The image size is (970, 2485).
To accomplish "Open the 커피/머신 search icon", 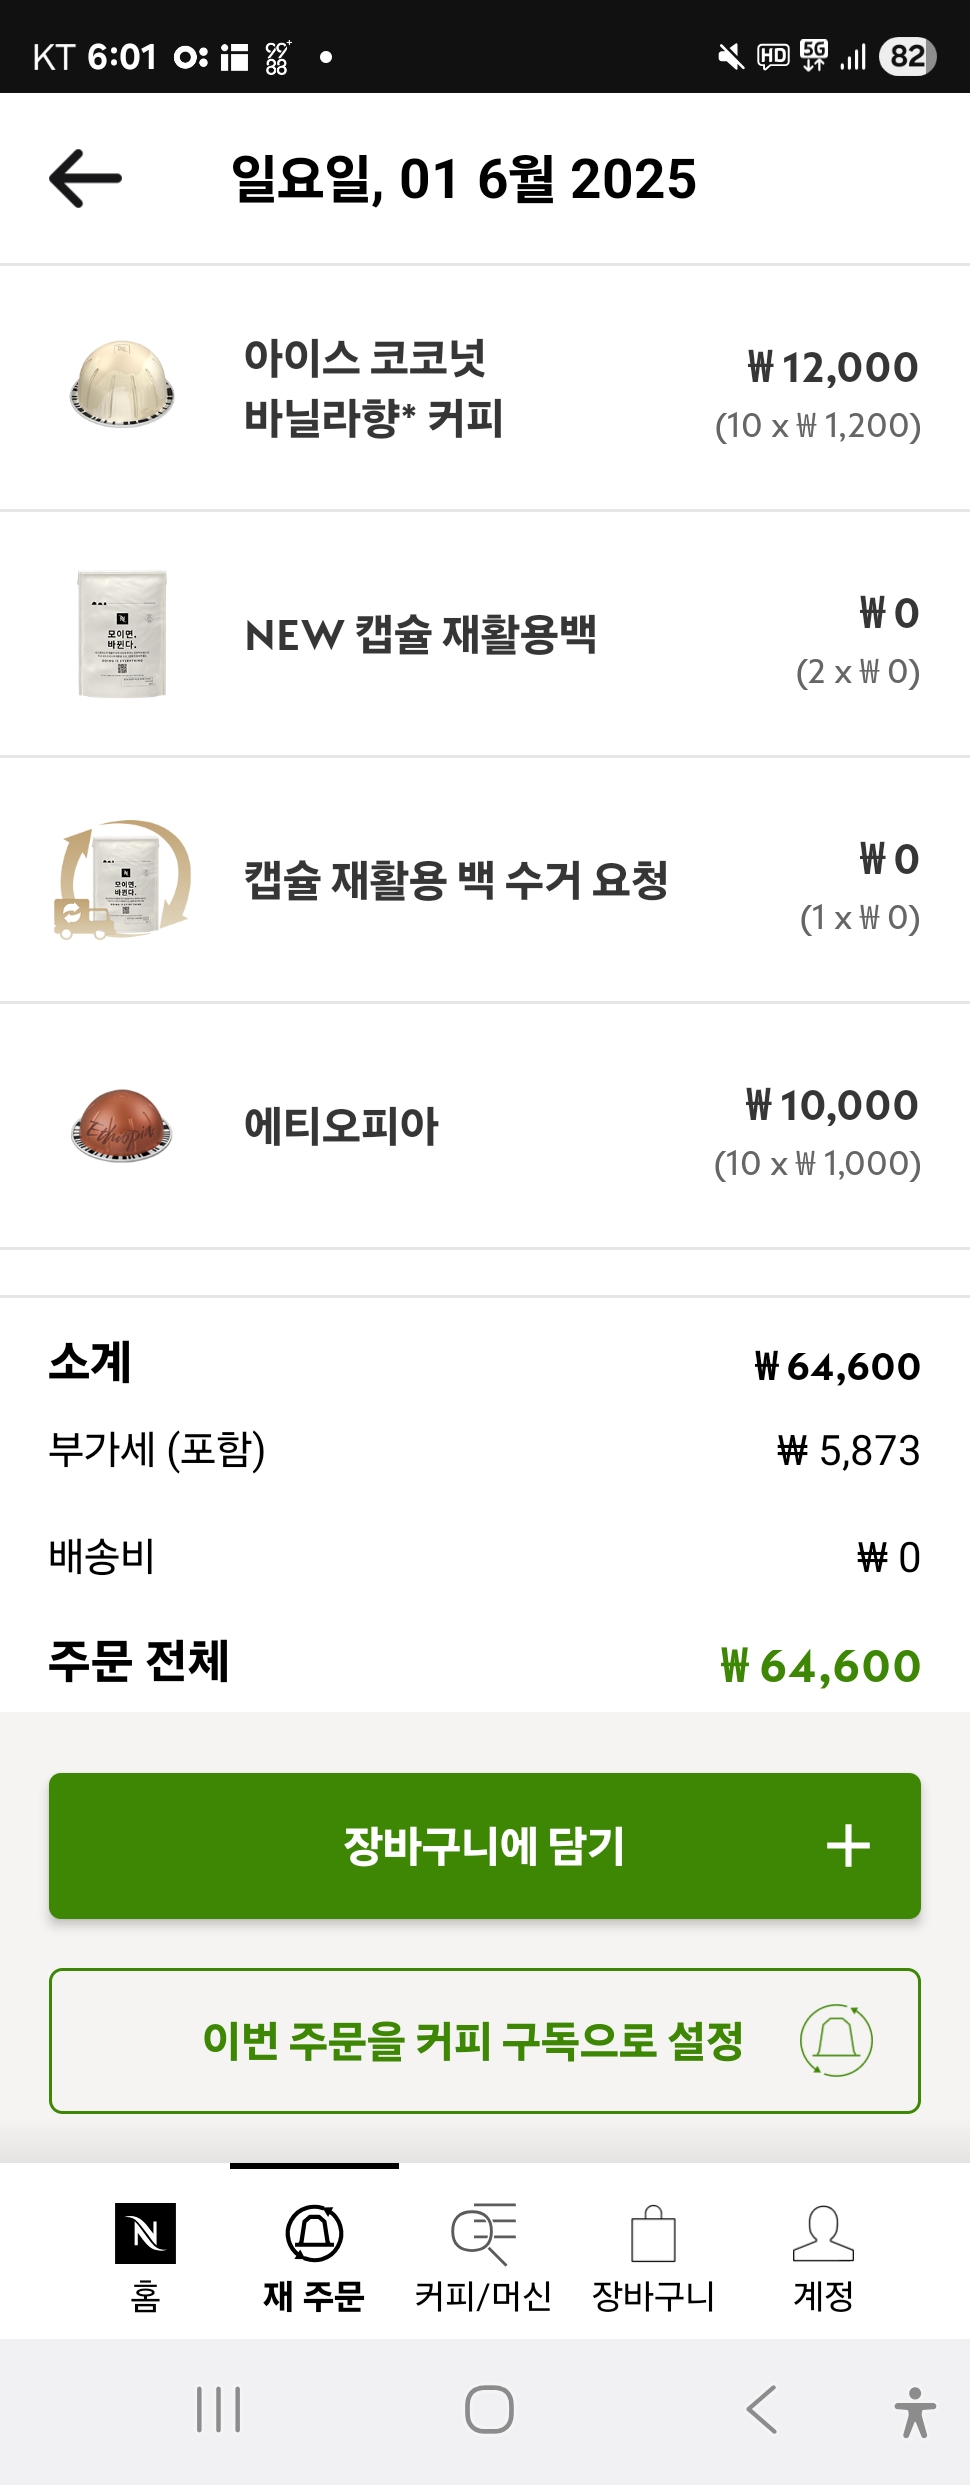I will pyautogui.click(x=483, y=2232).
